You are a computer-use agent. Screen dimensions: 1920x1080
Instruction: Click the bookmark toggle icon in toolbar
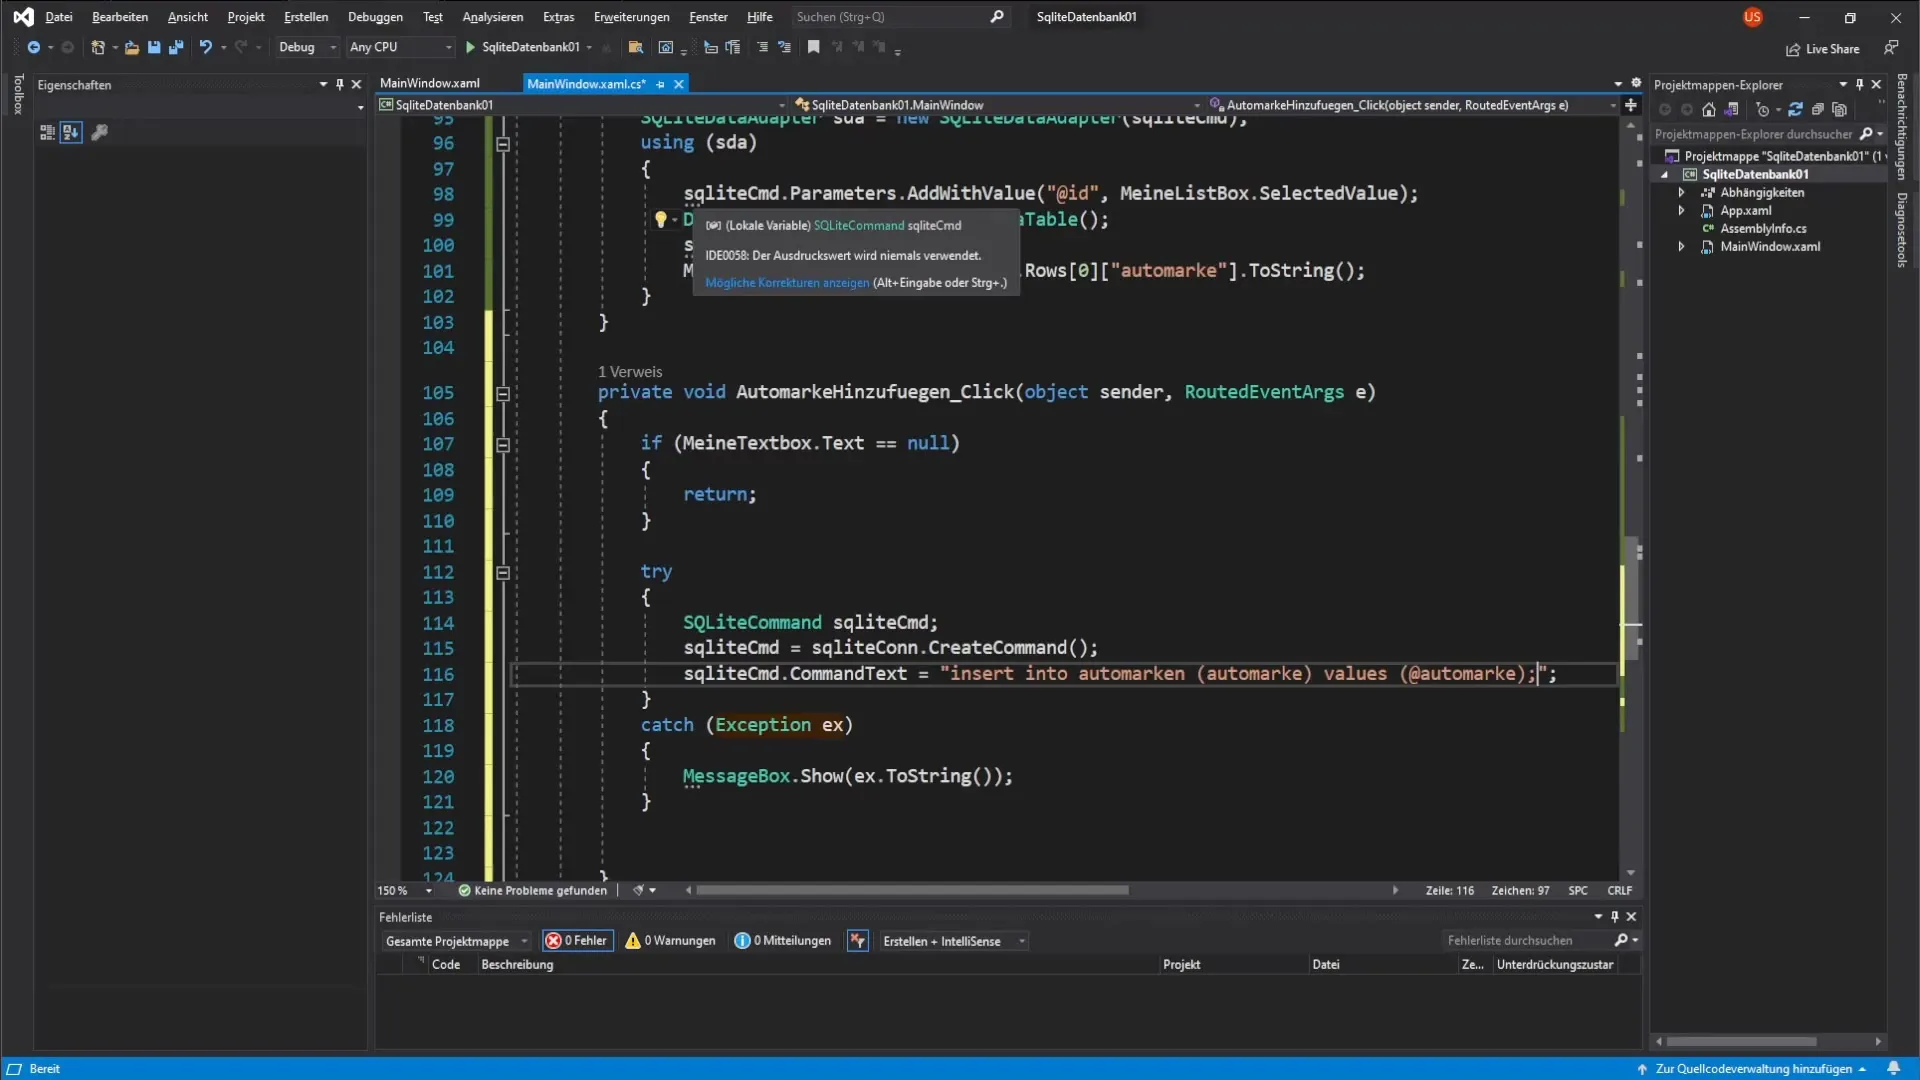[814, 47]
